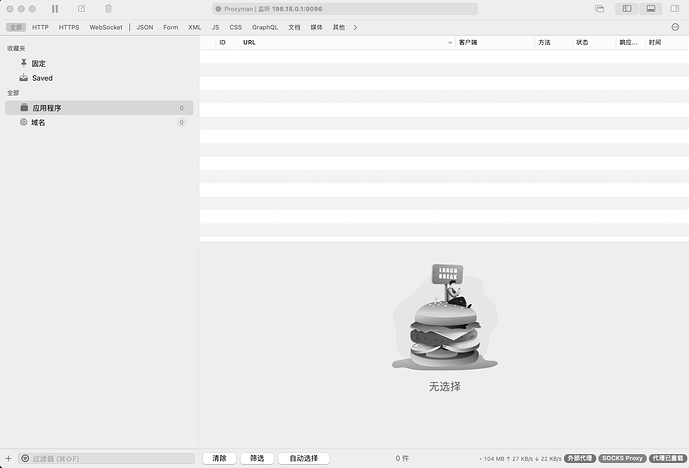
Task: Select the WebSocket filter tab
Action: click(106, 27)
